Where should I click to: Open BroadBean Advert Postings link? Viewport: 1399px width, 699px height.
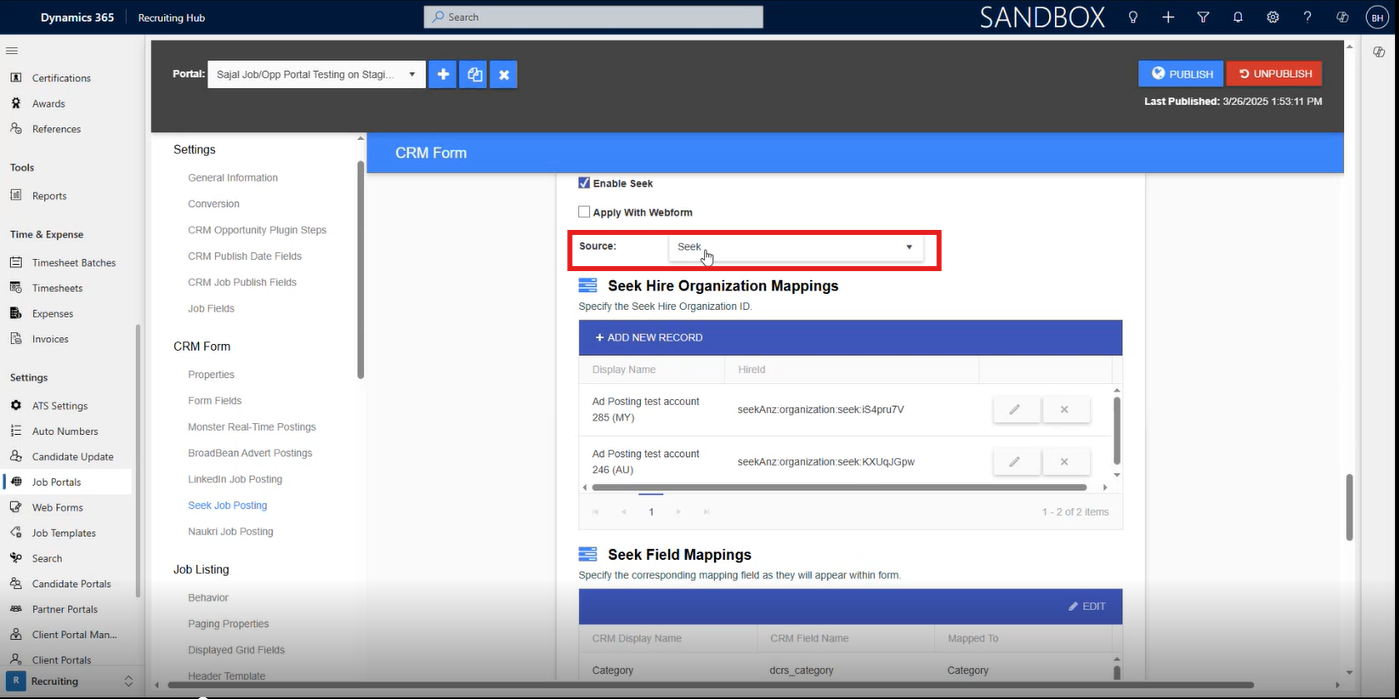tap(250, 453)
